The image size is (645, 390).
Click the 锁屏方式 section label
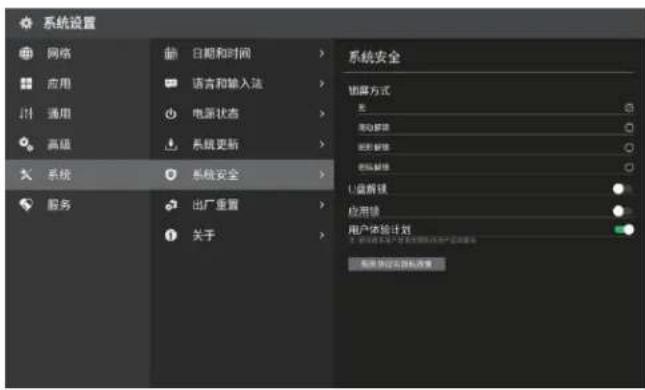tap(369, 91)
